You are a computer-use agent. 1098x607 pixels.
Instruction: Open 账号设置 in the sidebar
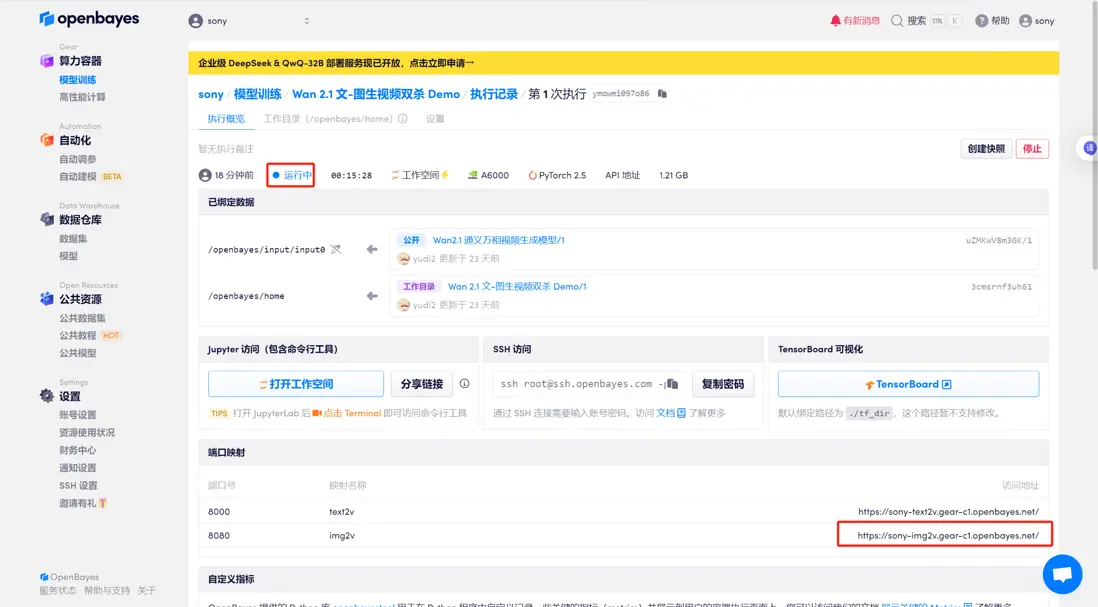point(78,414)
